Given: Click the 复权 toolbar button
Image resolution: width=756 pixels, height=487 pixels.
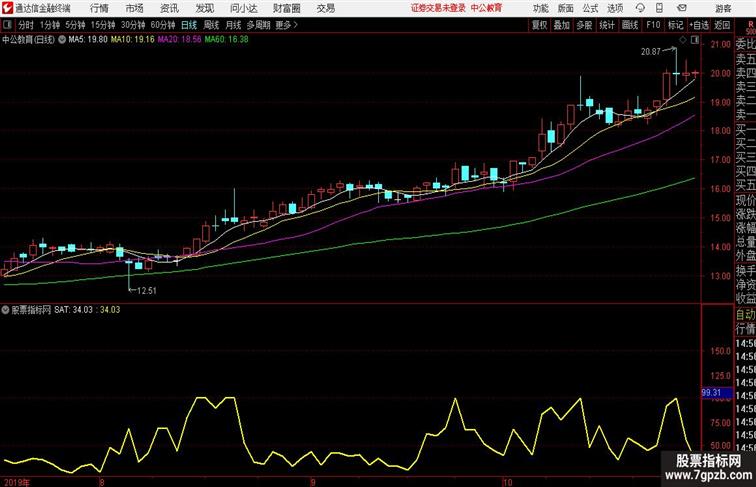Looking at the screenshot, I should [540, 25].
